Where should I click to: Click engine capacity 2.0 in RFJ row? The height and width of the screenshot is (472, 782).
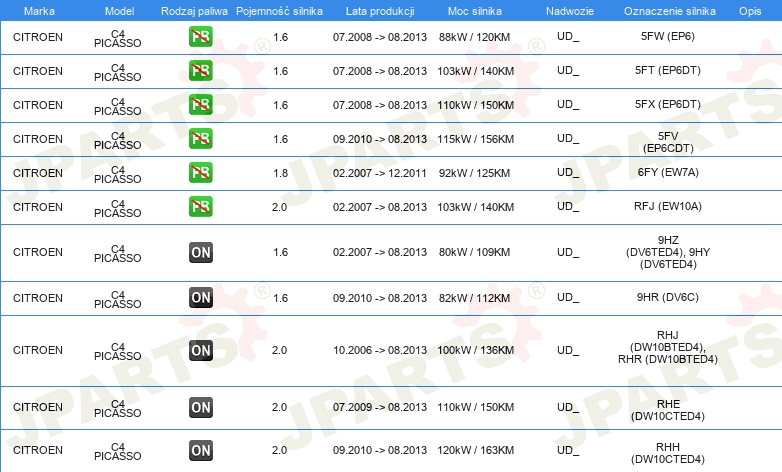point(279,207)
